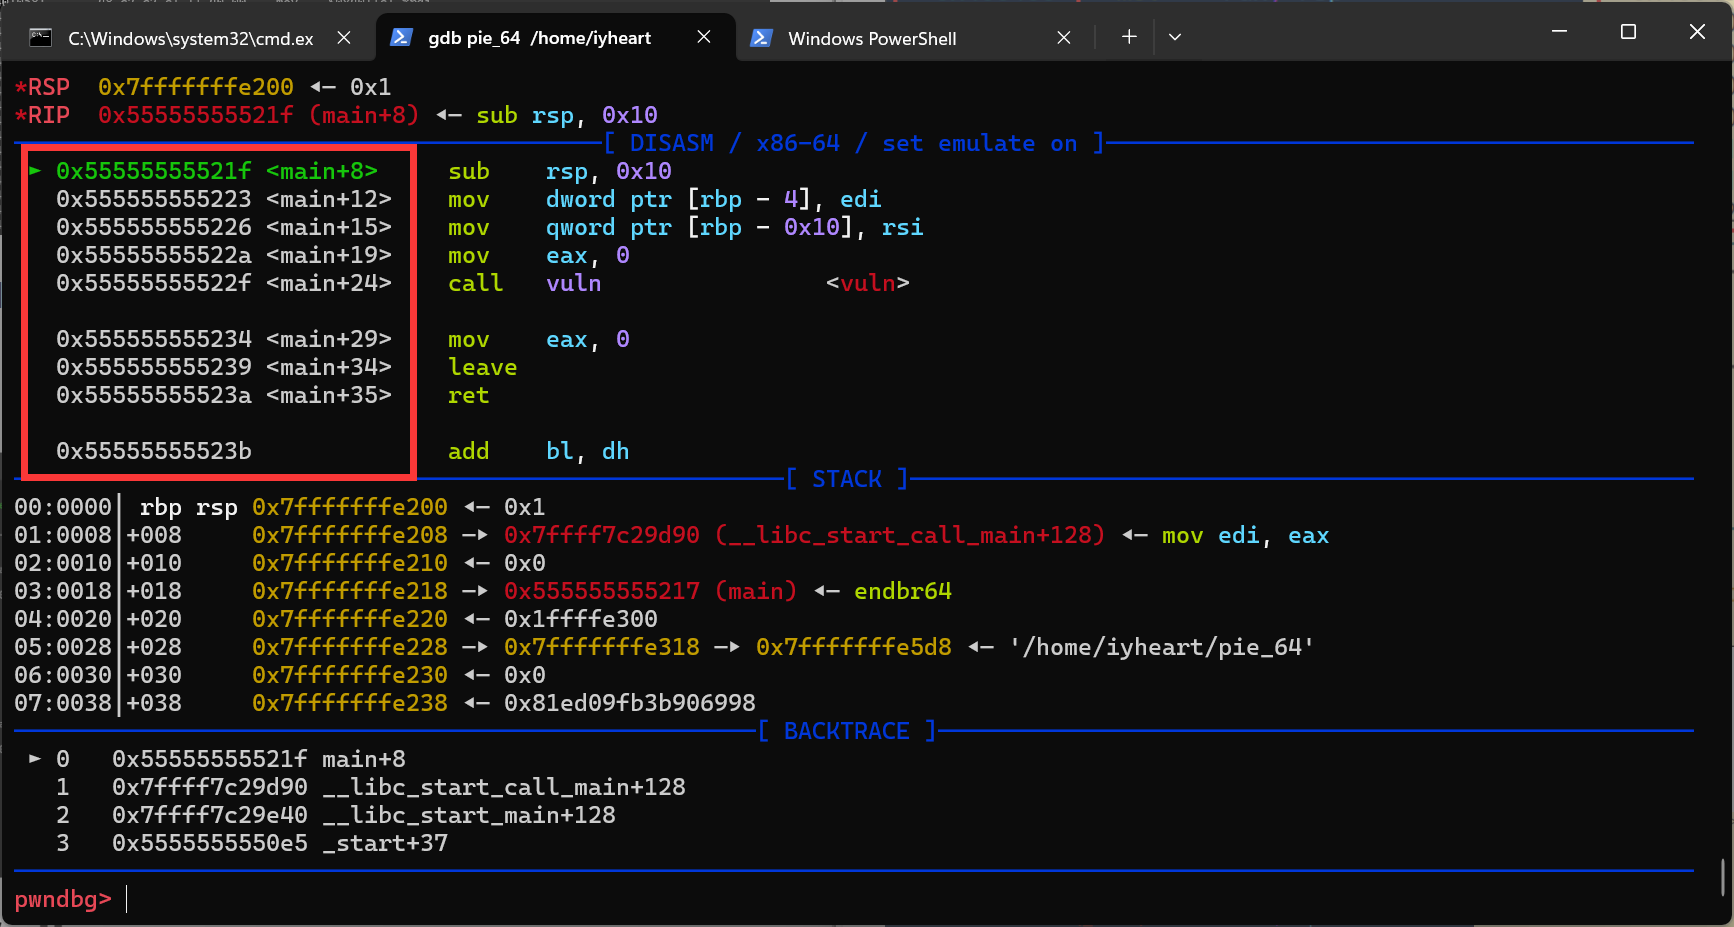Select address 0x555555555239 <main+34>
Image resolution: width=1734 pixels, height=927 pixels.
coord(224,367)
